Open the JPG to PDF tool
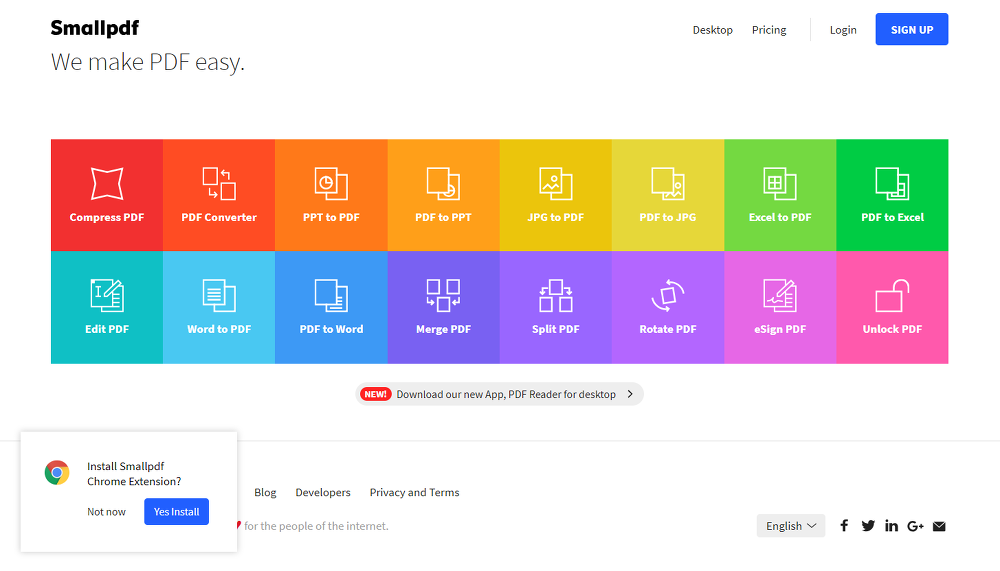The image size is (1000, 571). click(x=555, y=195)
